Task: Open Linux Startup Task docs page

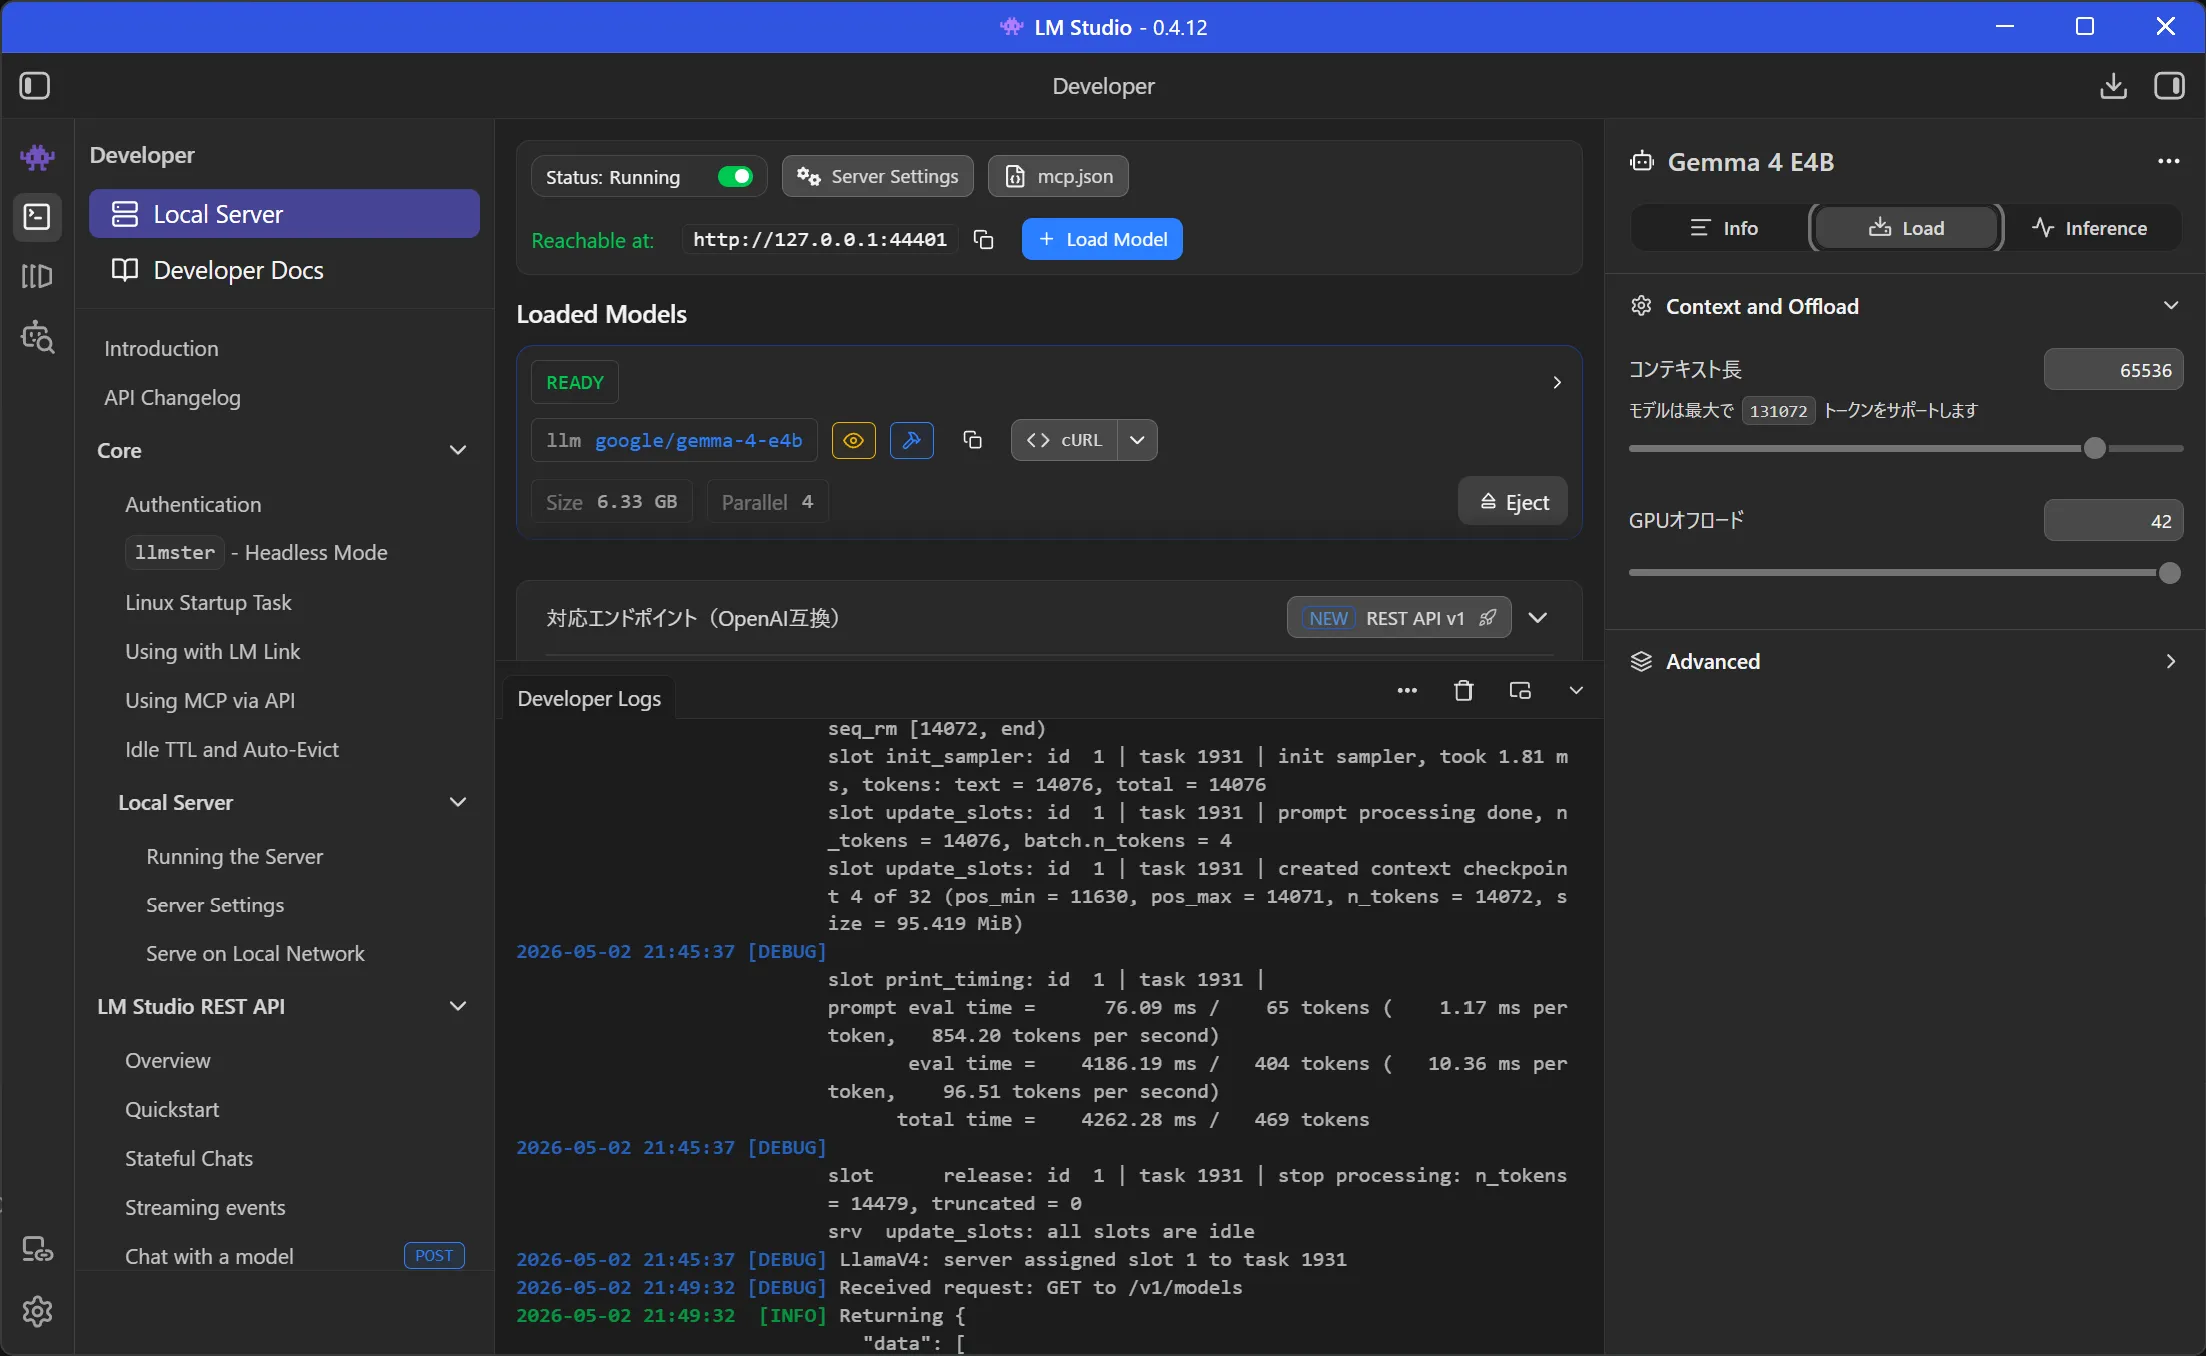Action: (x=208, y=602)
